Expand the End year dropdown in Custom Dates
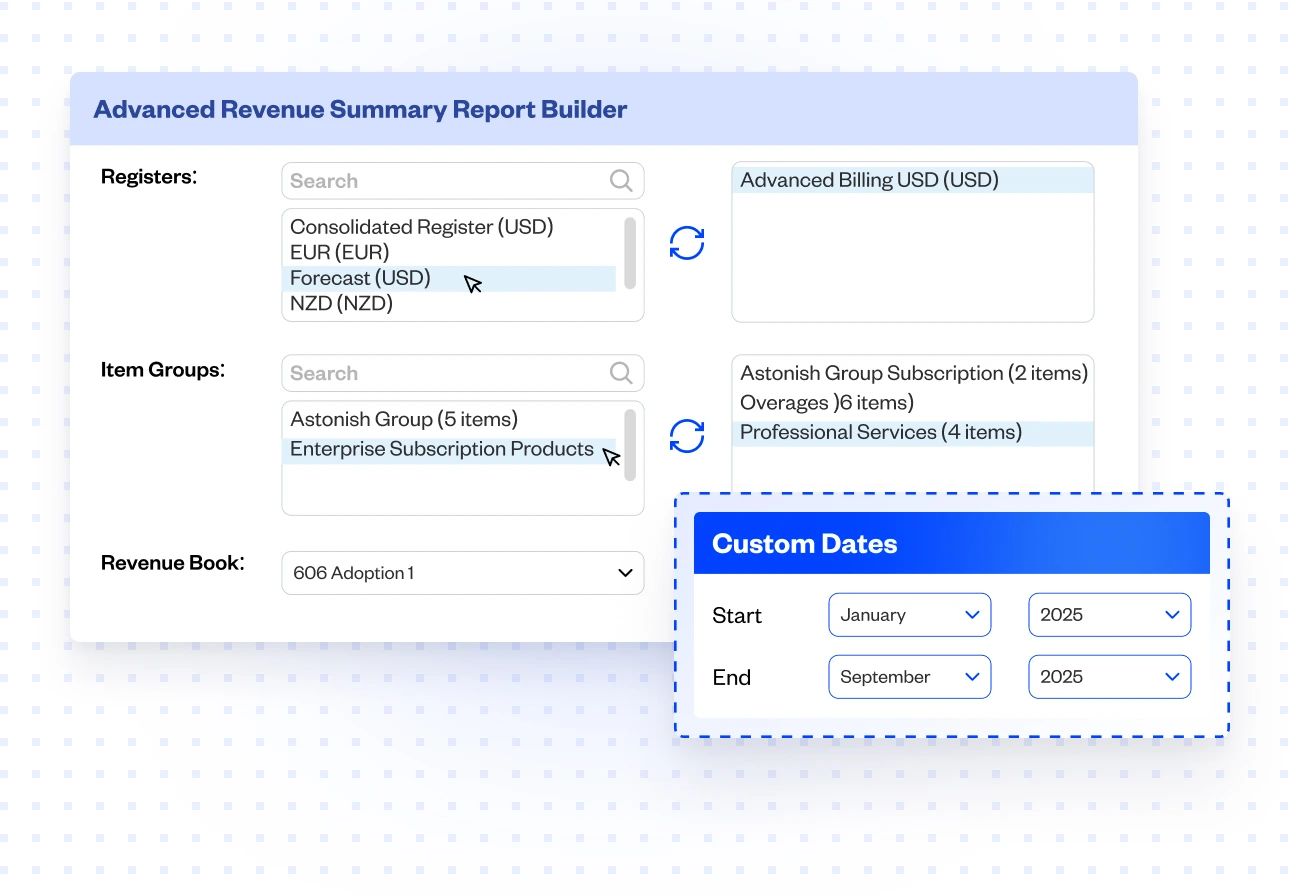 tap(1108, 676)
